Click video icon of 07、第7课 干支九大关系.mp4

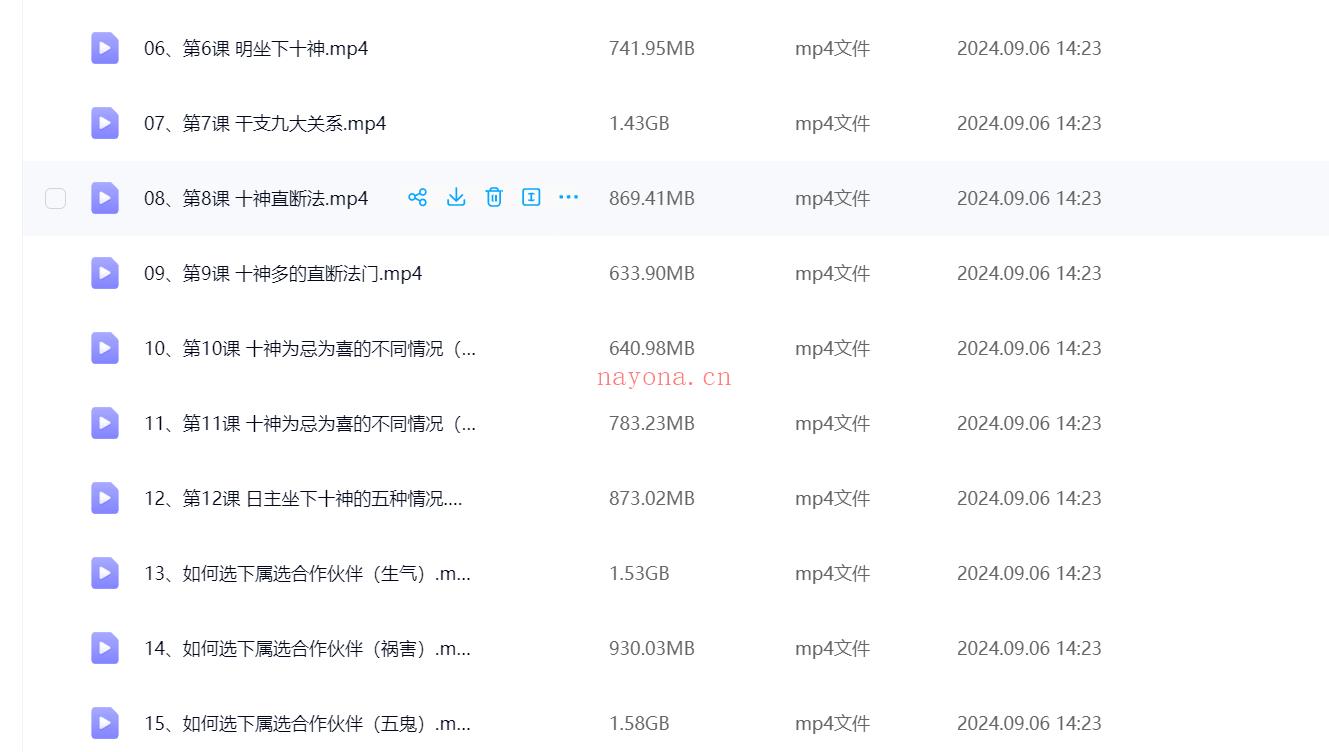(x=105, y=123)
